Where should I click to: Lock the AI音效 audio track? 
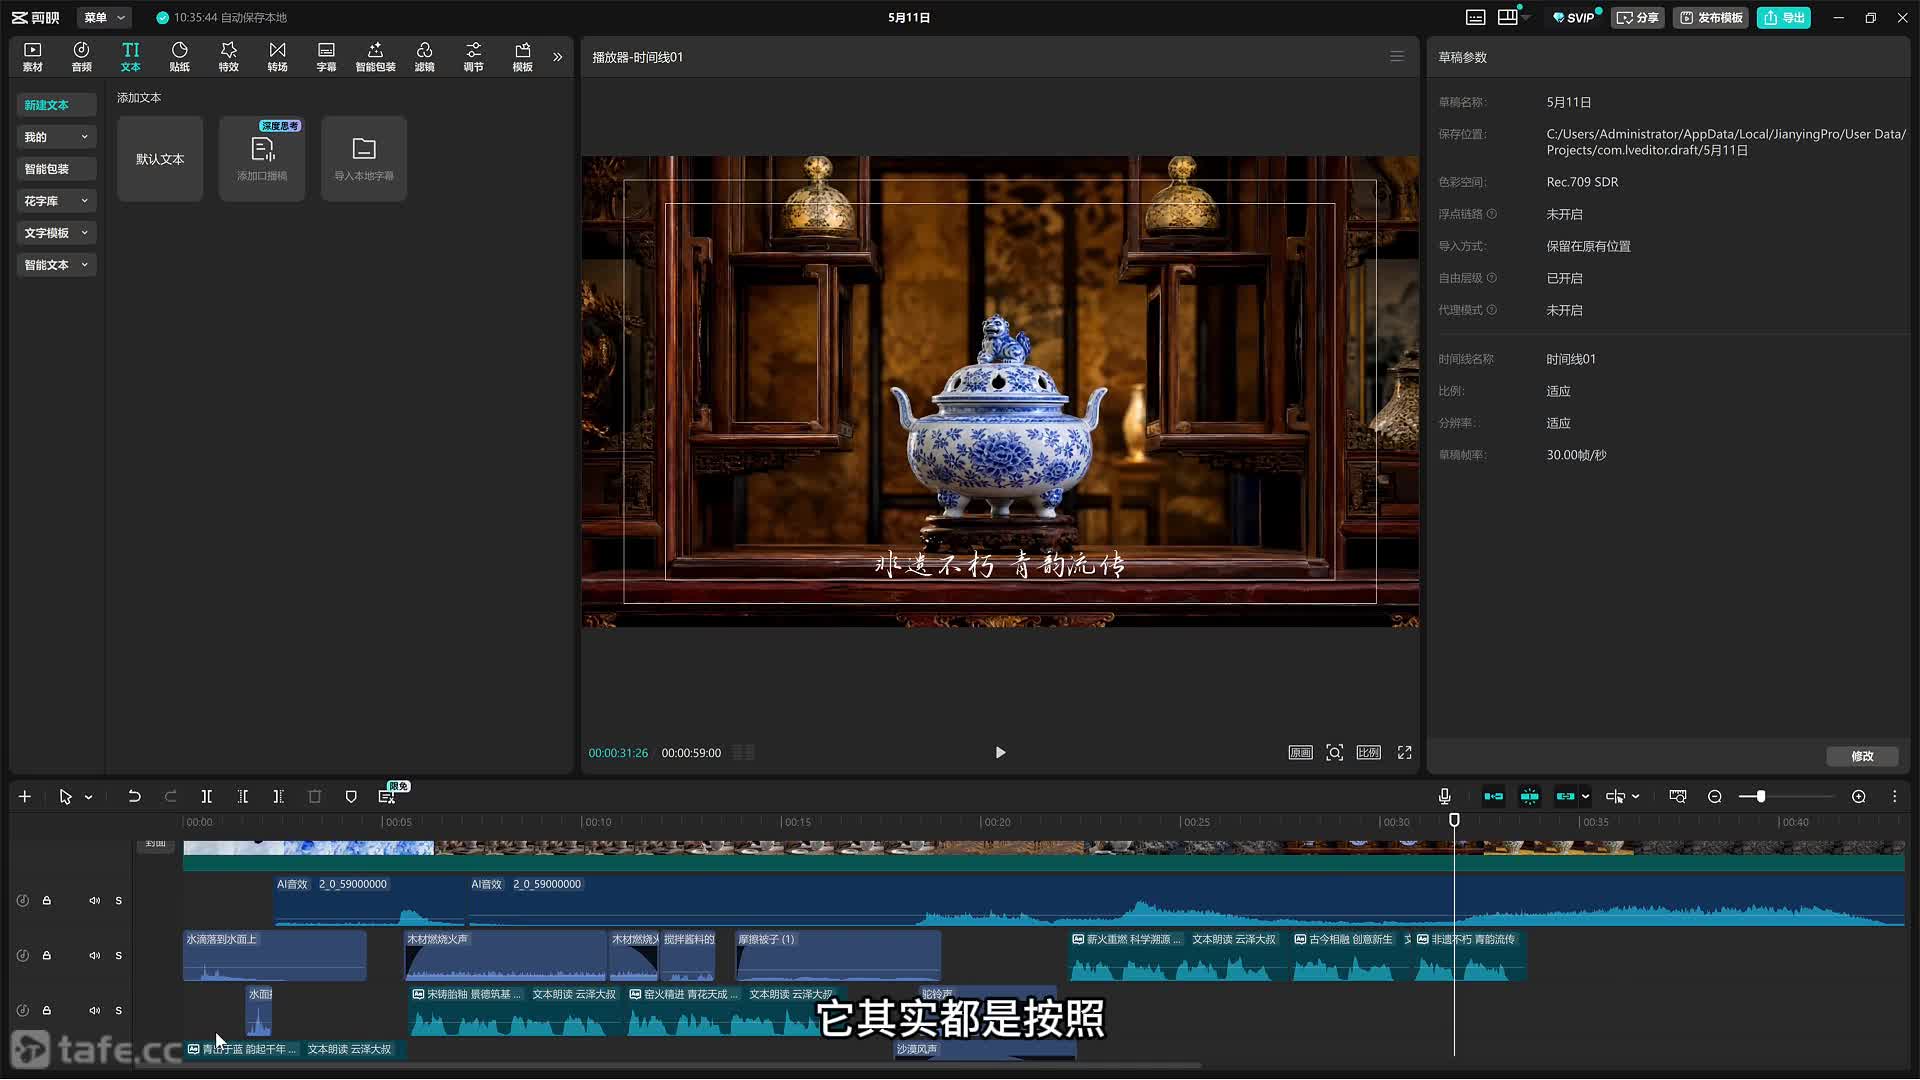tap(46, 901)
